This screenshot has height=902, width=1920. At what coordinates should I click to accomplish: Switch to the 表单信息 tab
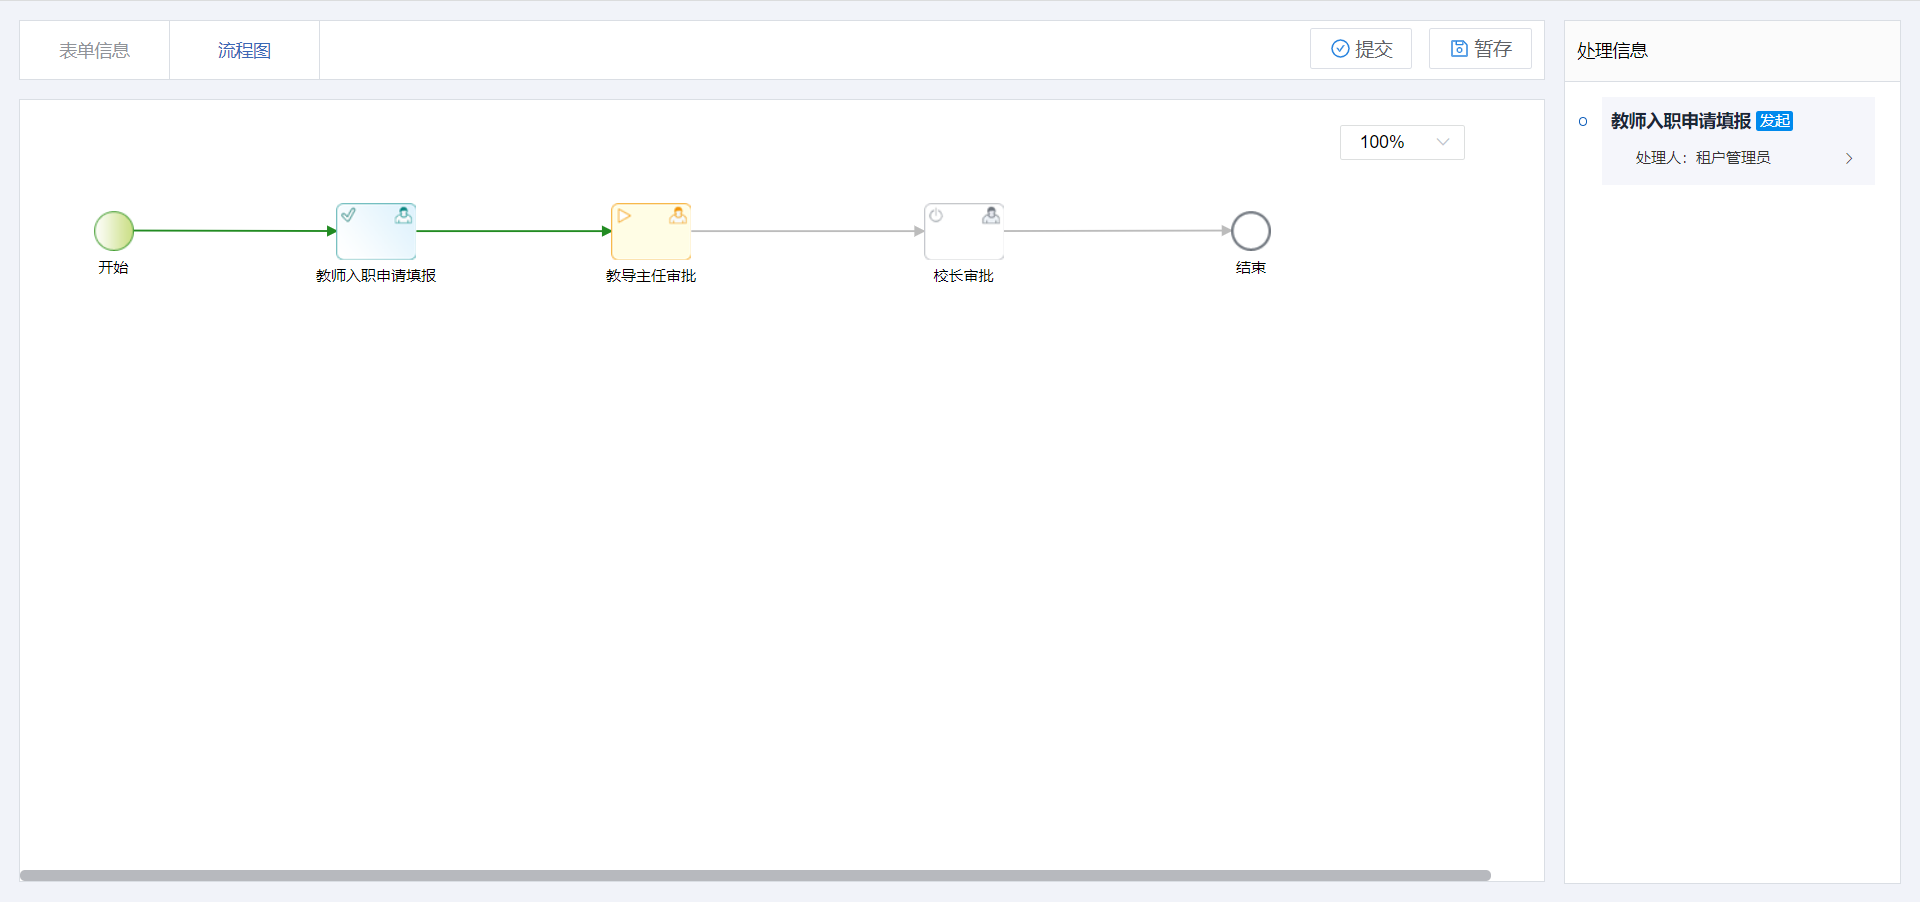tap(94, 50)
